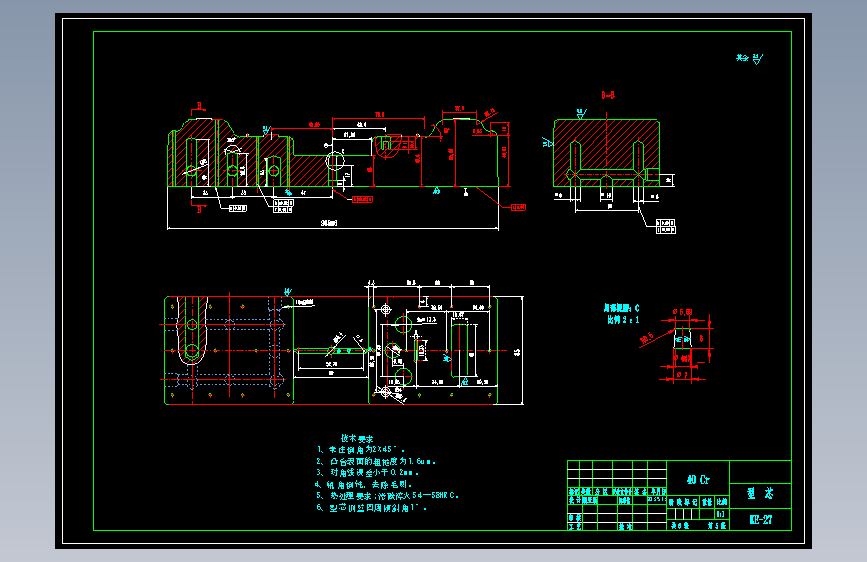Click the "Ø 5.63" dimension in detail view

click(x=682, y=312)
